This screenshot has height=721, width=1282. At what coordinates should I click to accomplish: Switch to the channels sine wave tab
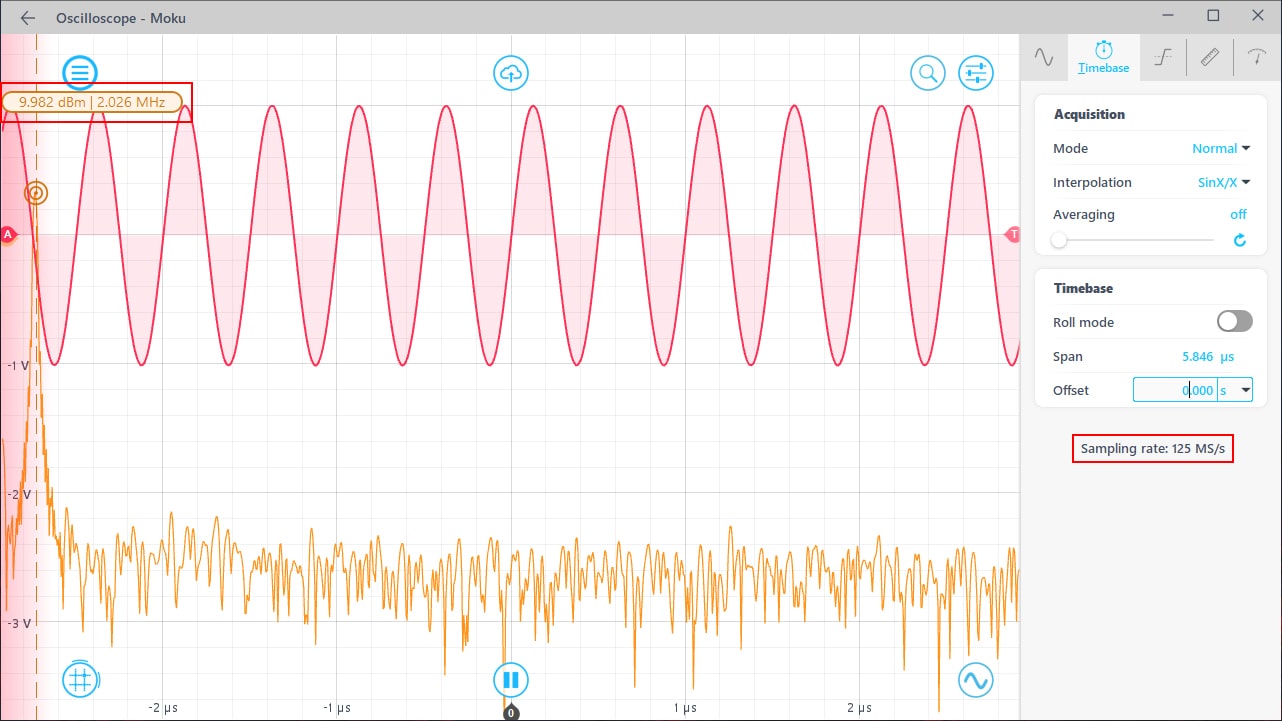(x=1044, y=57)
